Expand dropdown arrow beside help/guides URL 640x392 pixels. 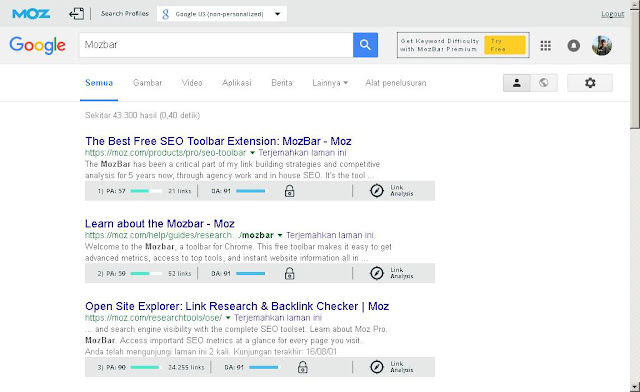[280, 235]
